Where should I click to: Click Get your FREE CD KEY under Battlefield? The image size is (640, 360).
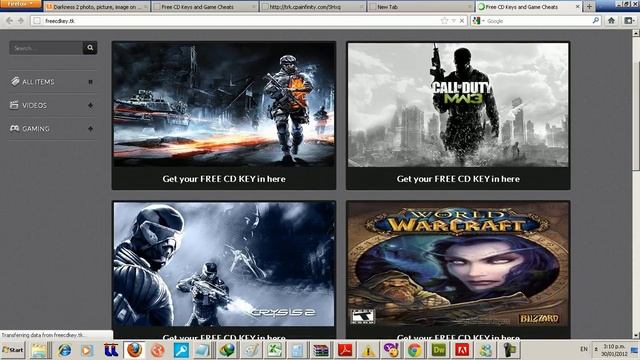point(224,179)
